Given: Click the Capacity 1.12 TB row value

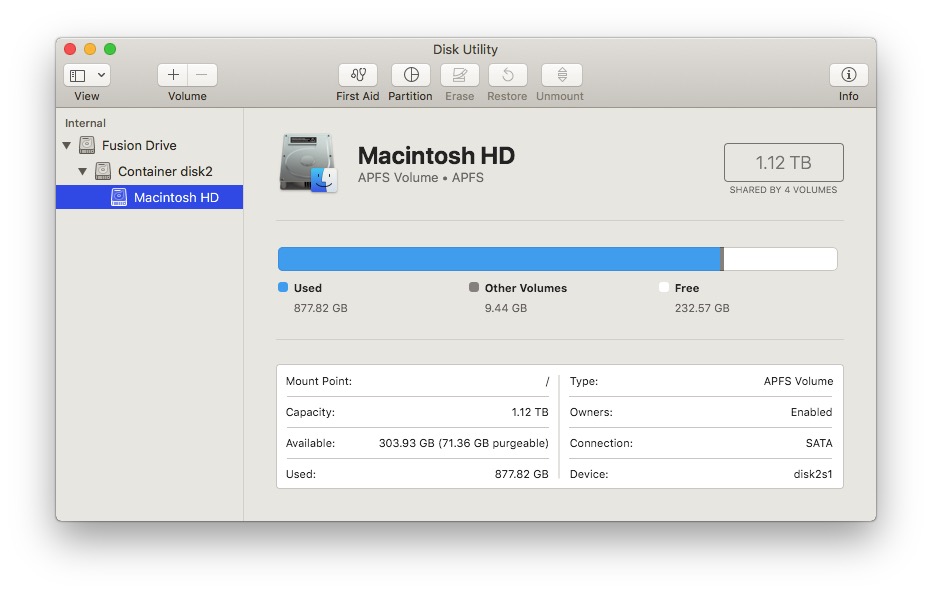Looking at the screenshot, I should [530, 412].
